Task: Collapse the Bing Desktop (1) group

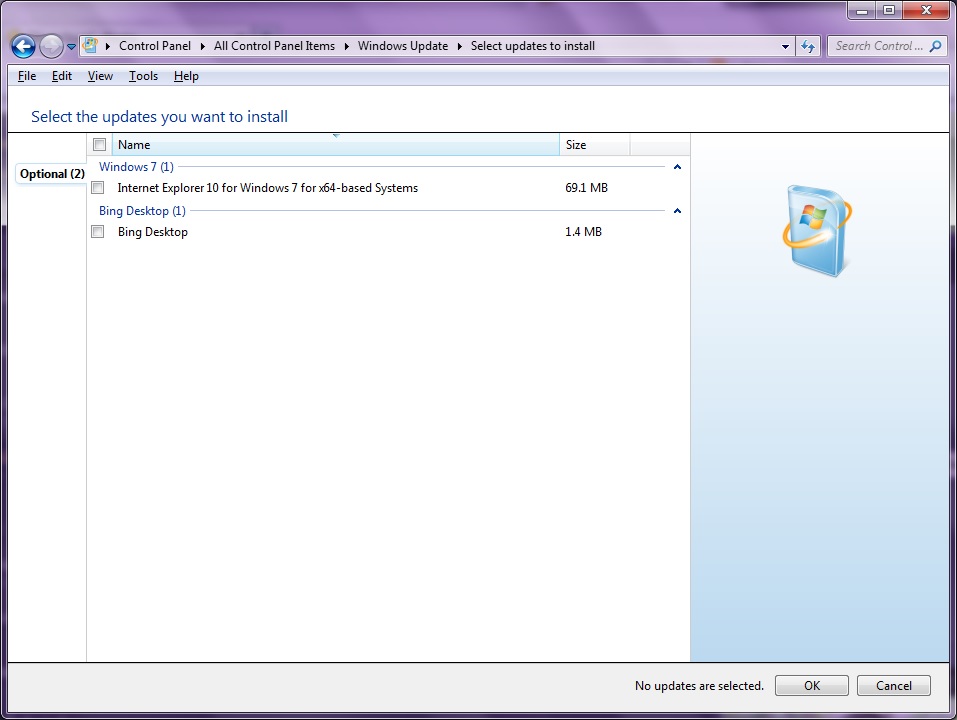Action: 677,211
